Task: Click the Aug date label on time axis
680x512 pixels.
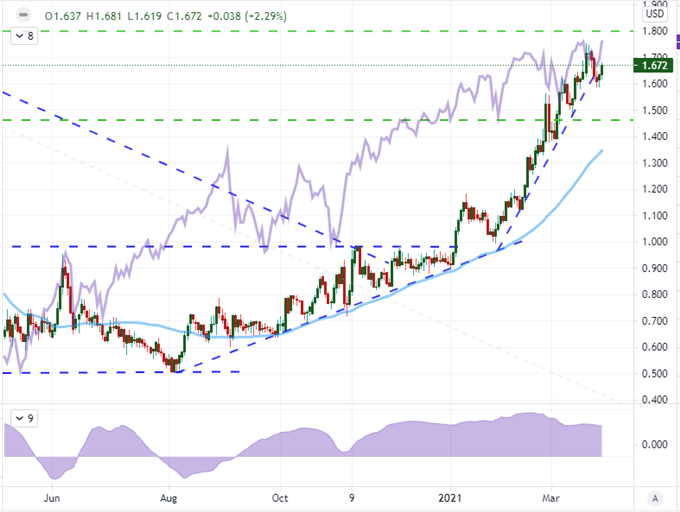Action: [168, 499]
